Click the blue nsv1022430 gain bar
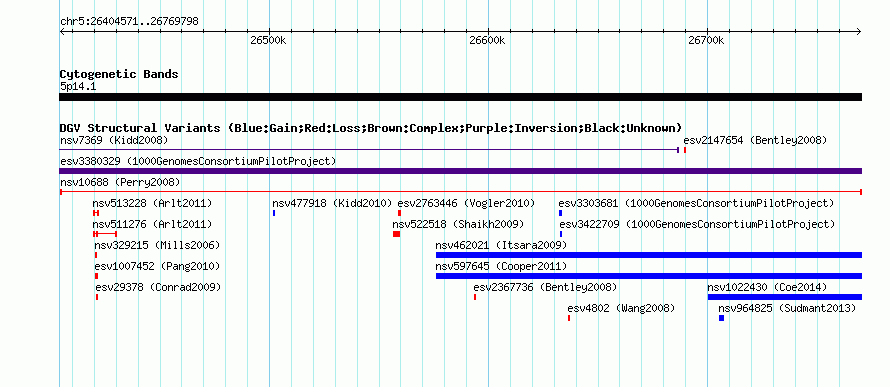Image resolution: width=890 pixels, height=387 pixels. pyautogui.click(x=785, y=297)
